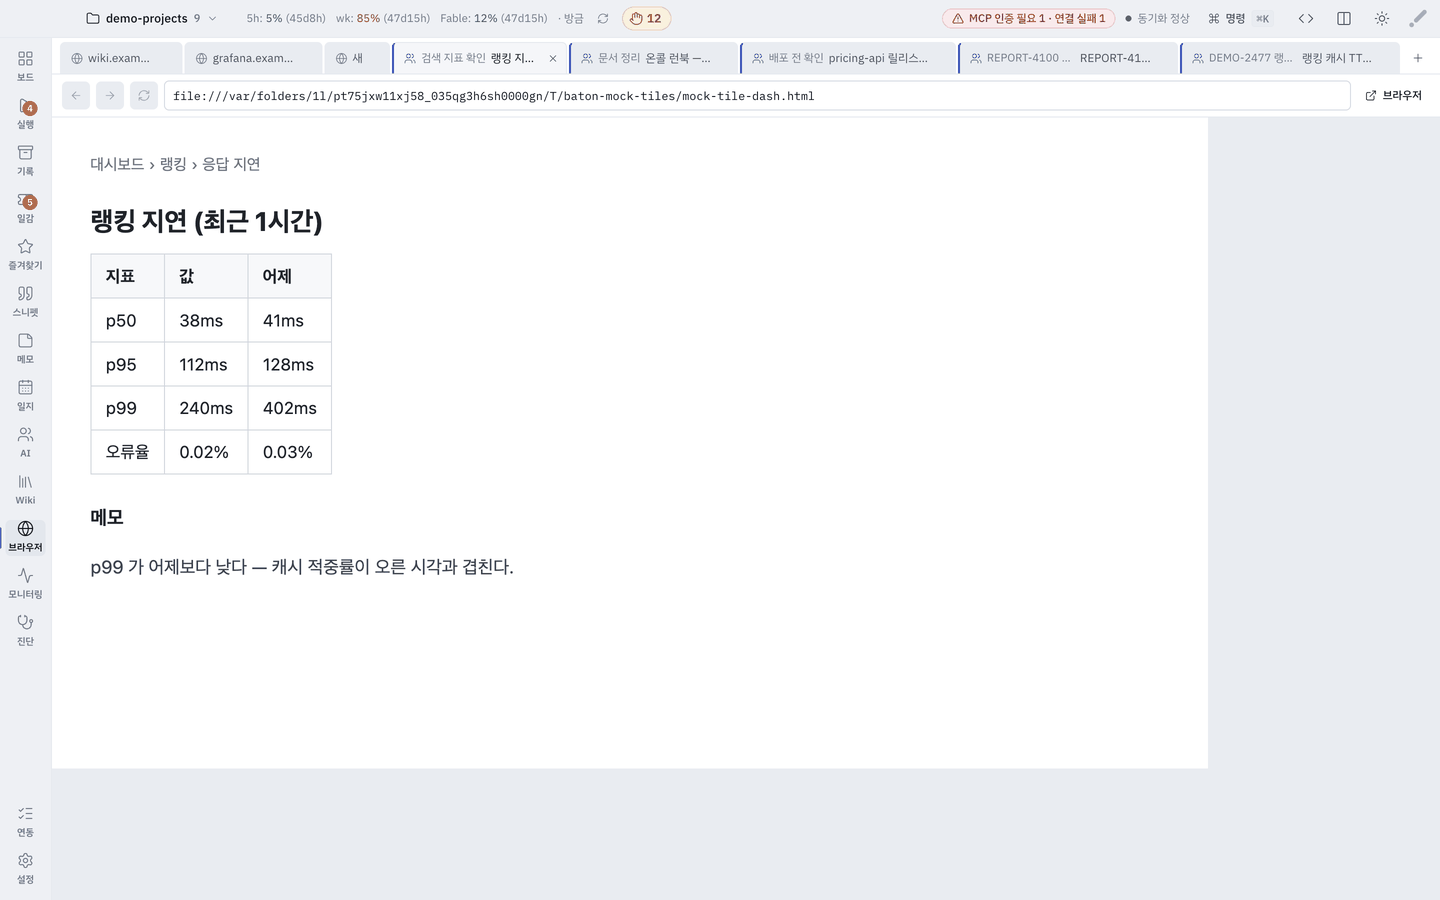Expand the demo-projects dropdown
This screenshot has height=900, width=1440.
tap(151, 18)
